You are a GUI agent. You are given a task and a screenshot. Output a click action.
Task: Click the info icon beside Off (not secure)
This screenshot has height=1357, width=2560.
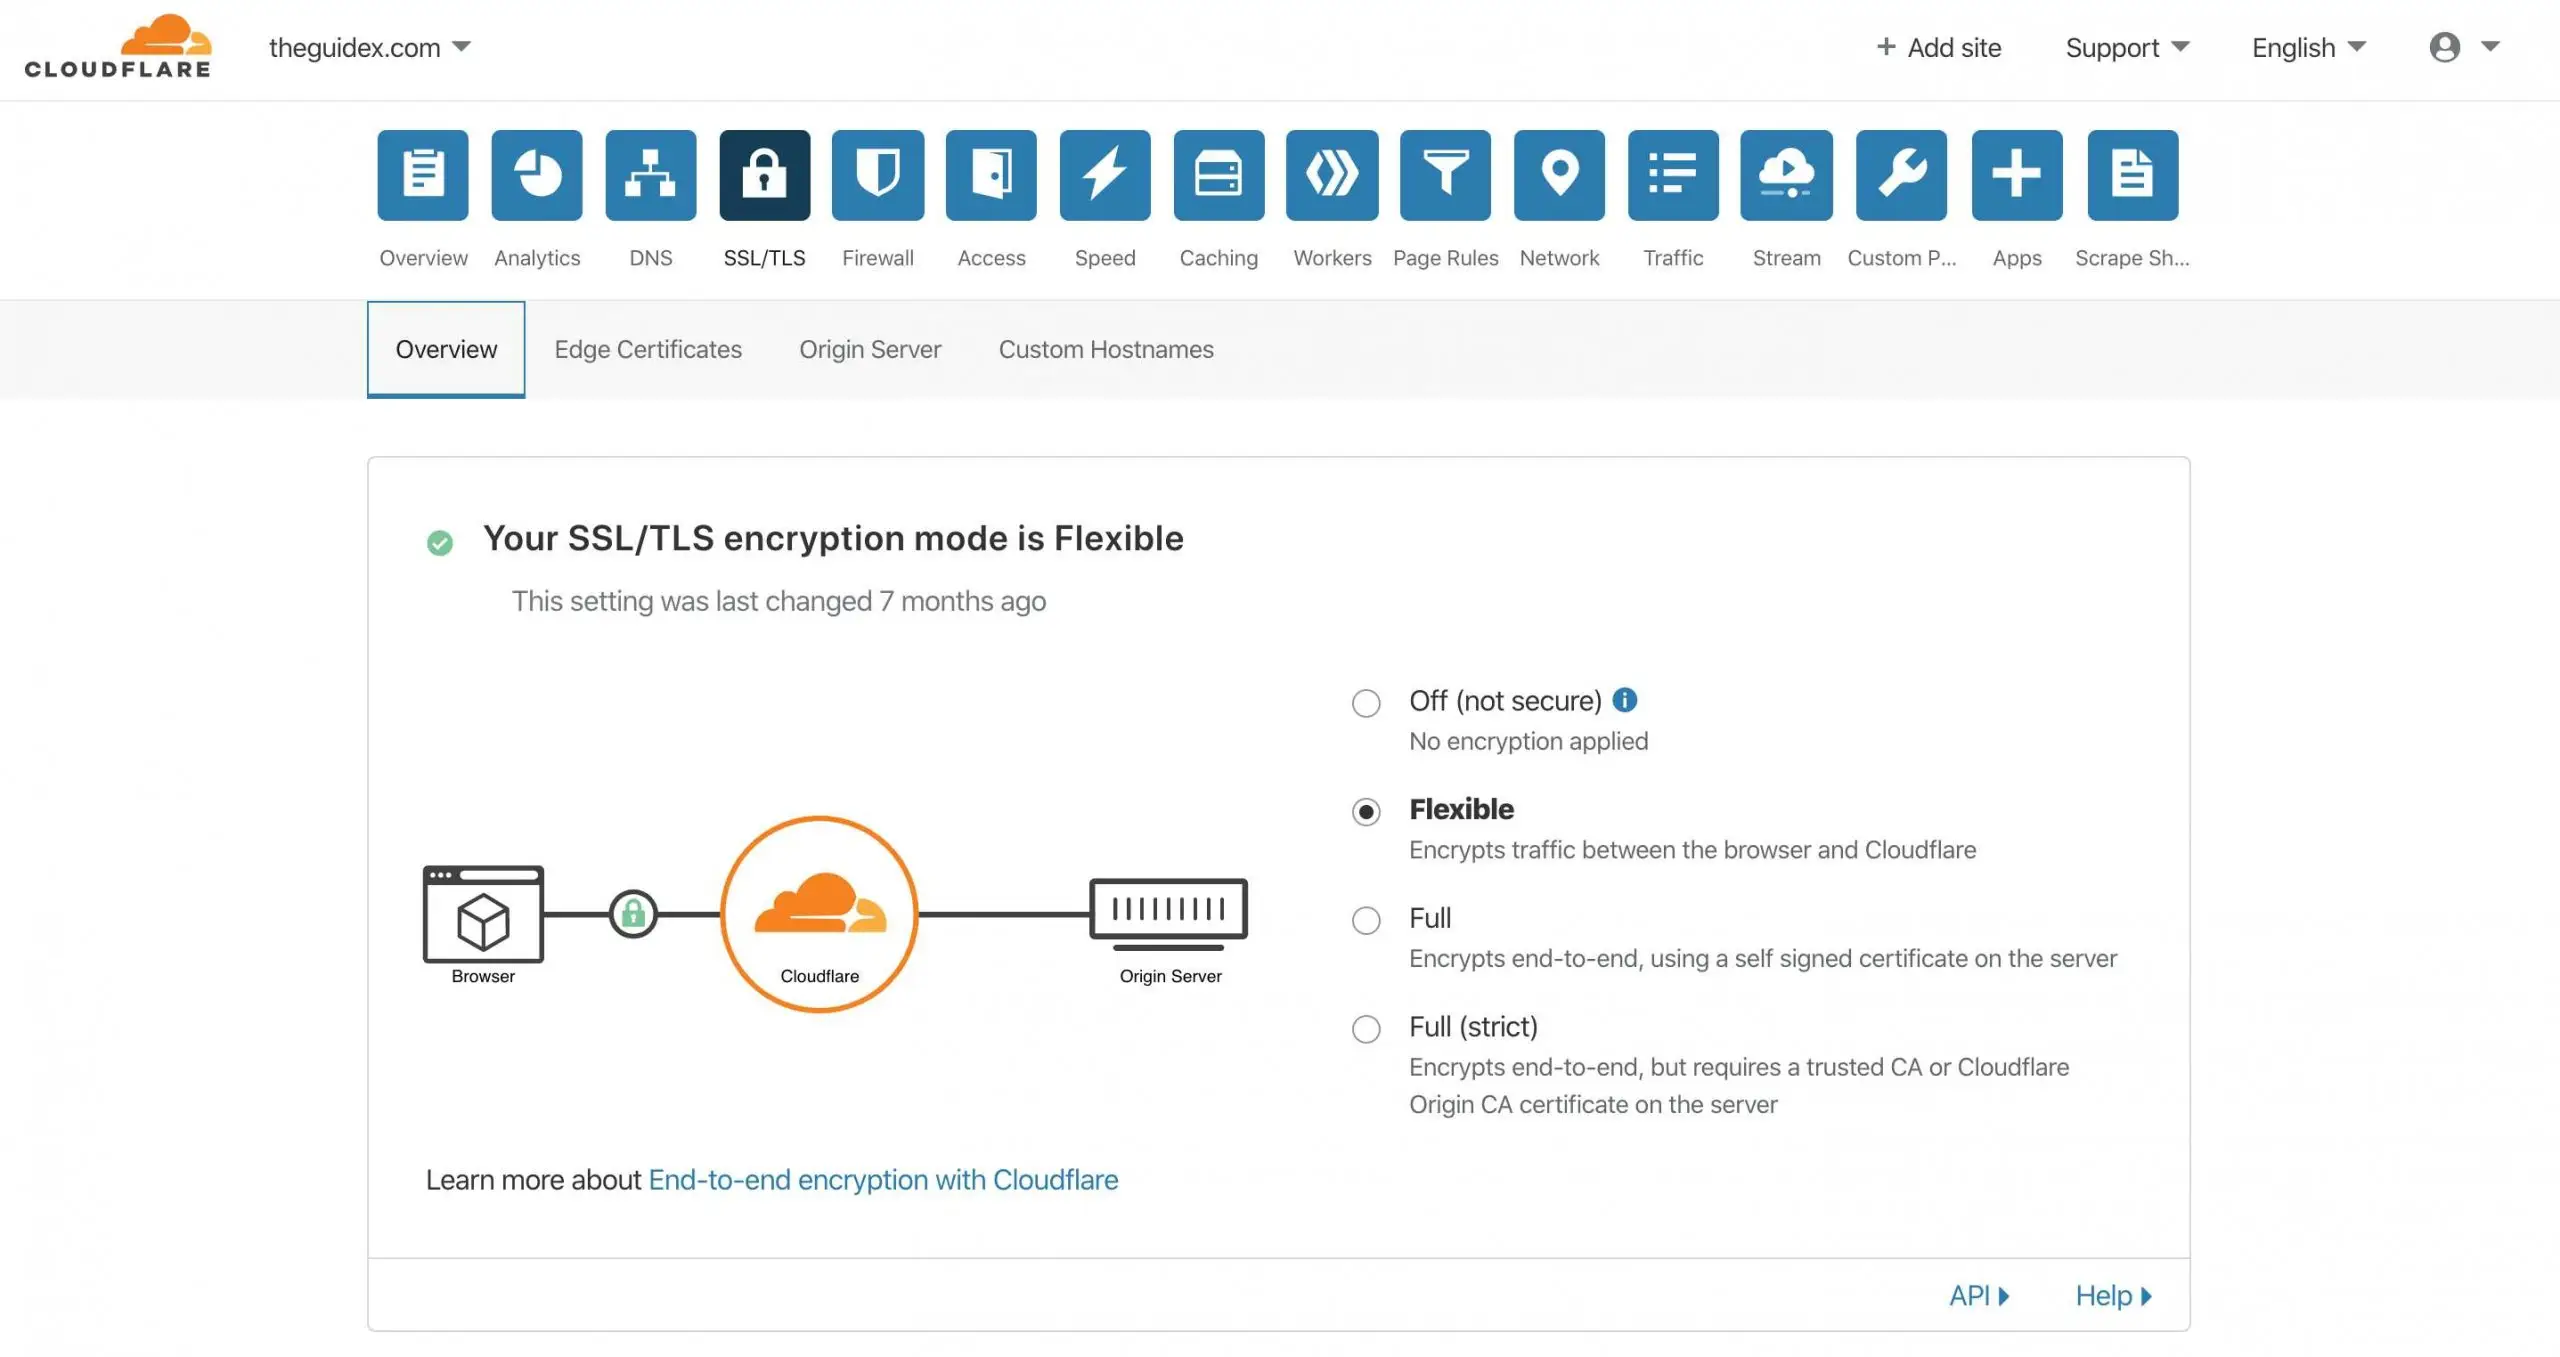pyautogui.click(x=1625, y=700)
